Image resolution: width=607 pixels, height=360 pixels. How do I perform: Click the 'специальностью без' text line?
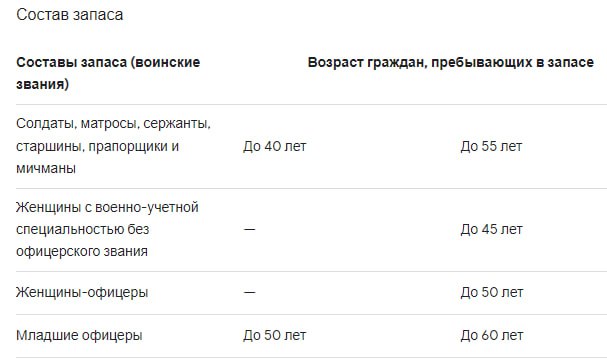83,230
